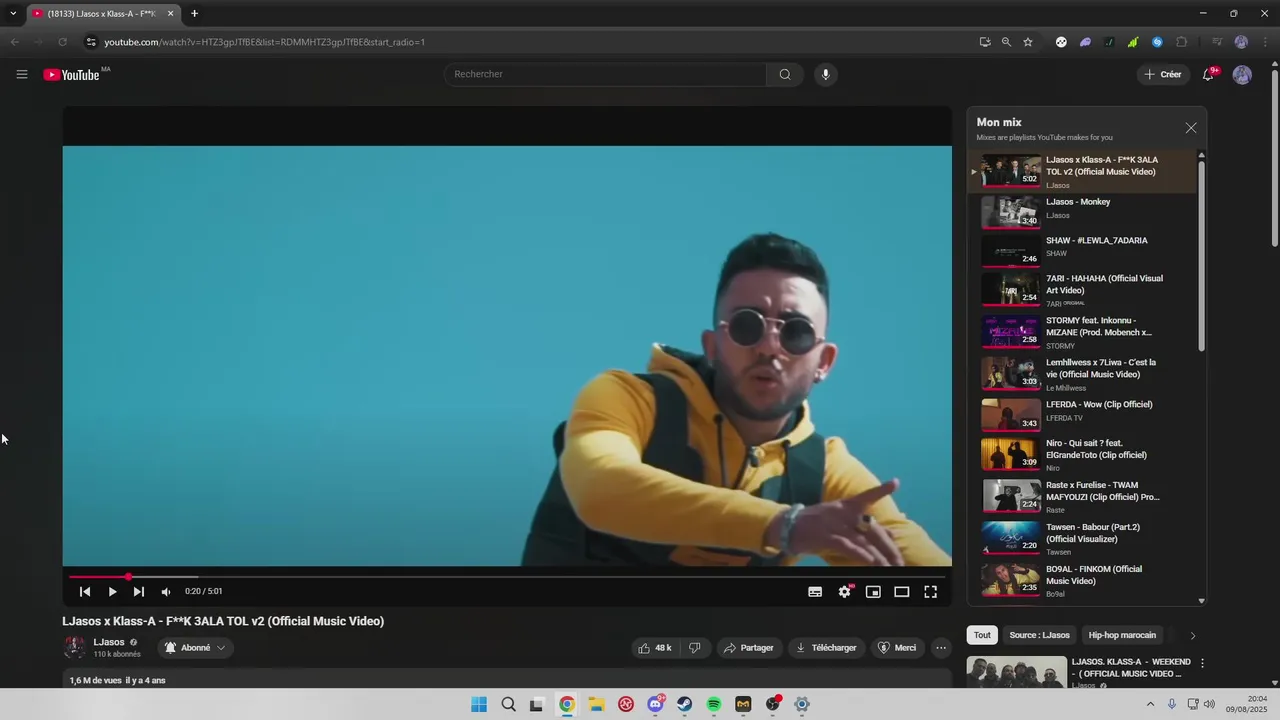Play the paused video
1280x720 pixels.
[112, 592]
